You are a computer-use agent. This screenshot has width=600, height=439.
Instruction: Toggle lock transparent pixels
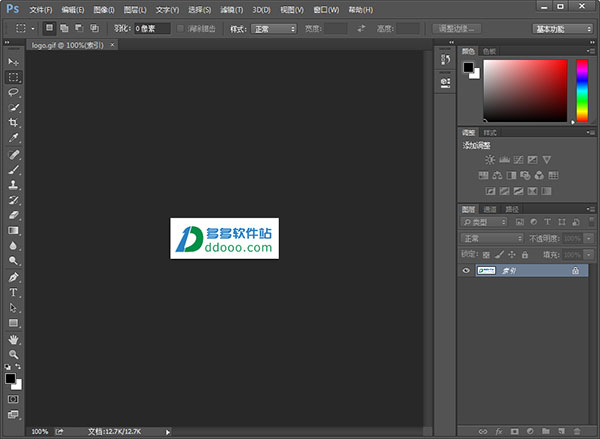486,255
